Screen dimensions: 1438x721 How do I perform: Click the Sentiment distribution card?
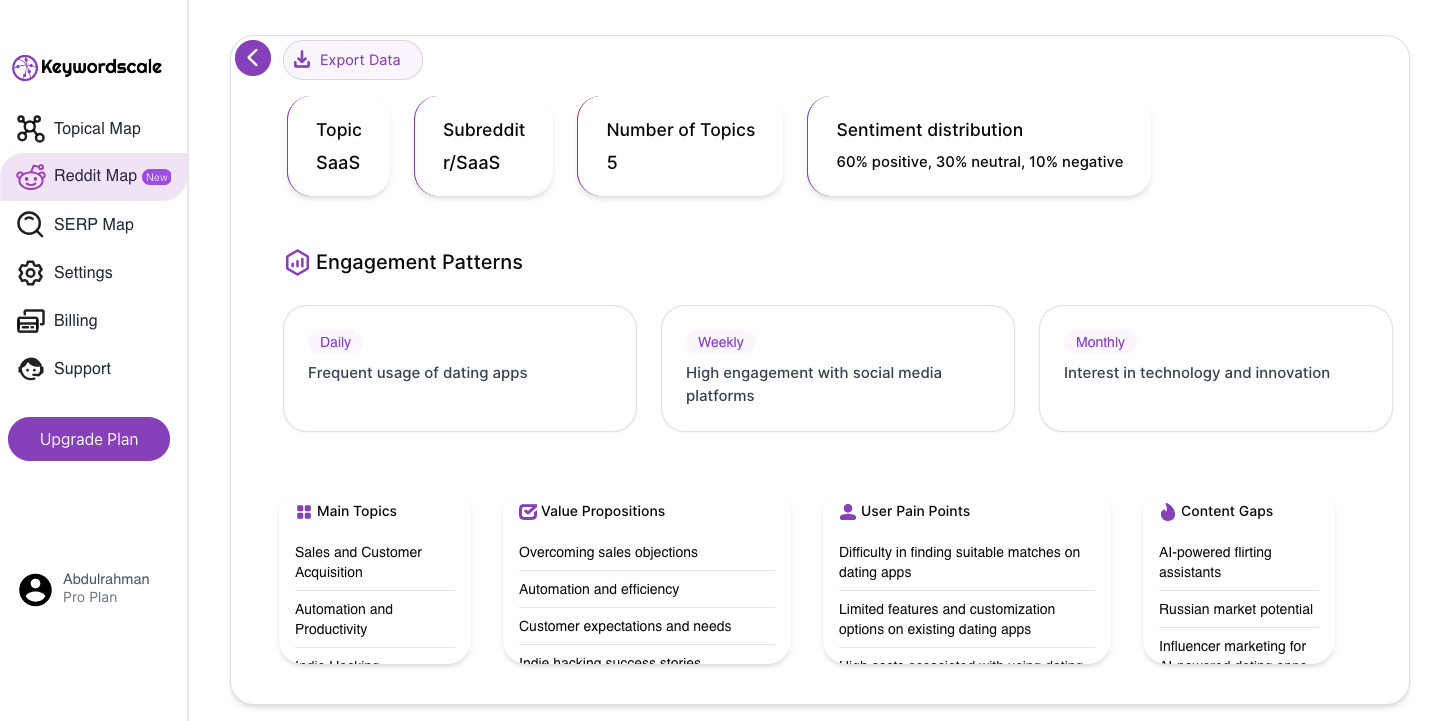click(x=979, y=146)
